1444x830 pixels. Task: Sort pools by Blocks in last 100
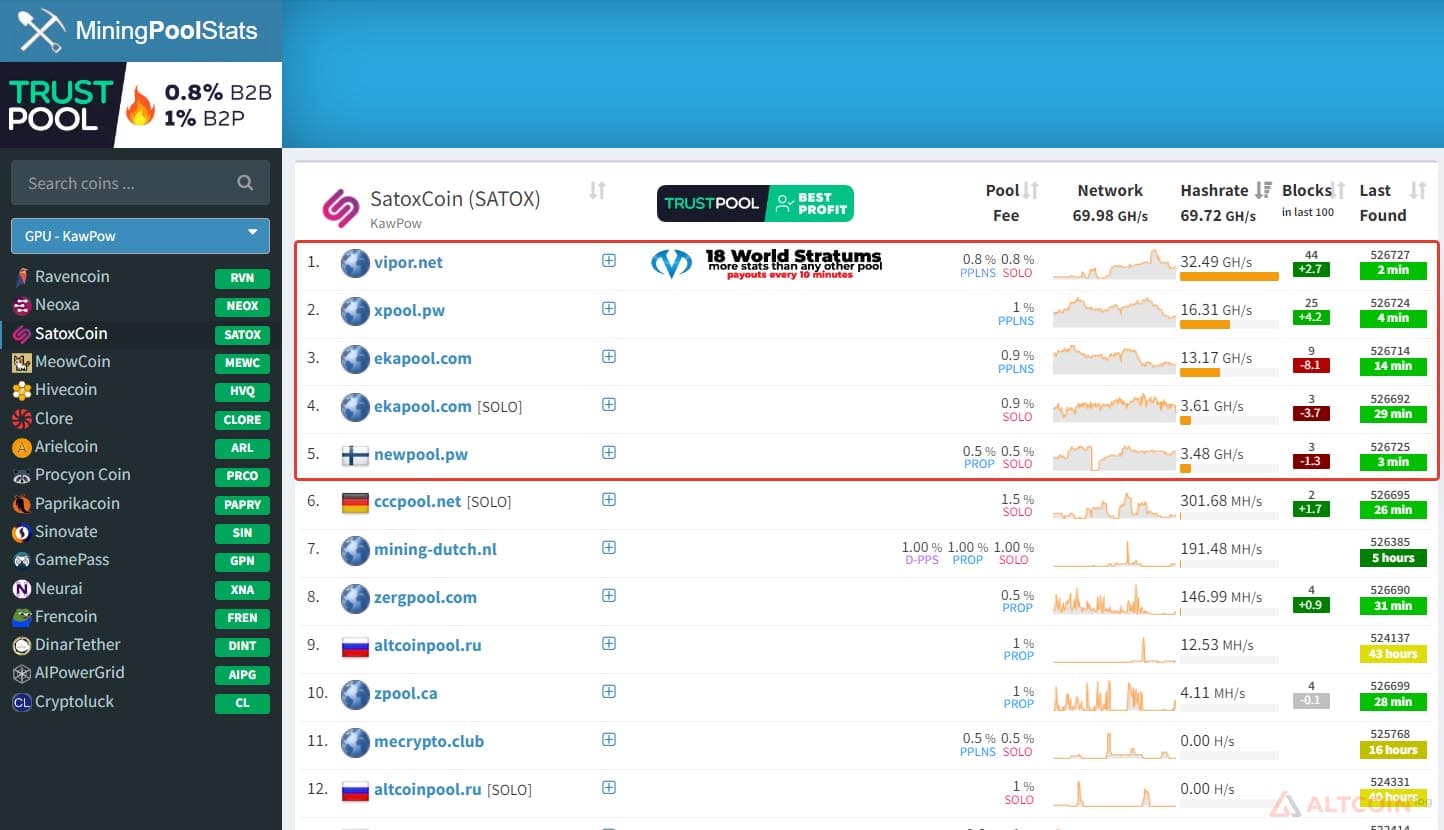tap(1339, 190)
